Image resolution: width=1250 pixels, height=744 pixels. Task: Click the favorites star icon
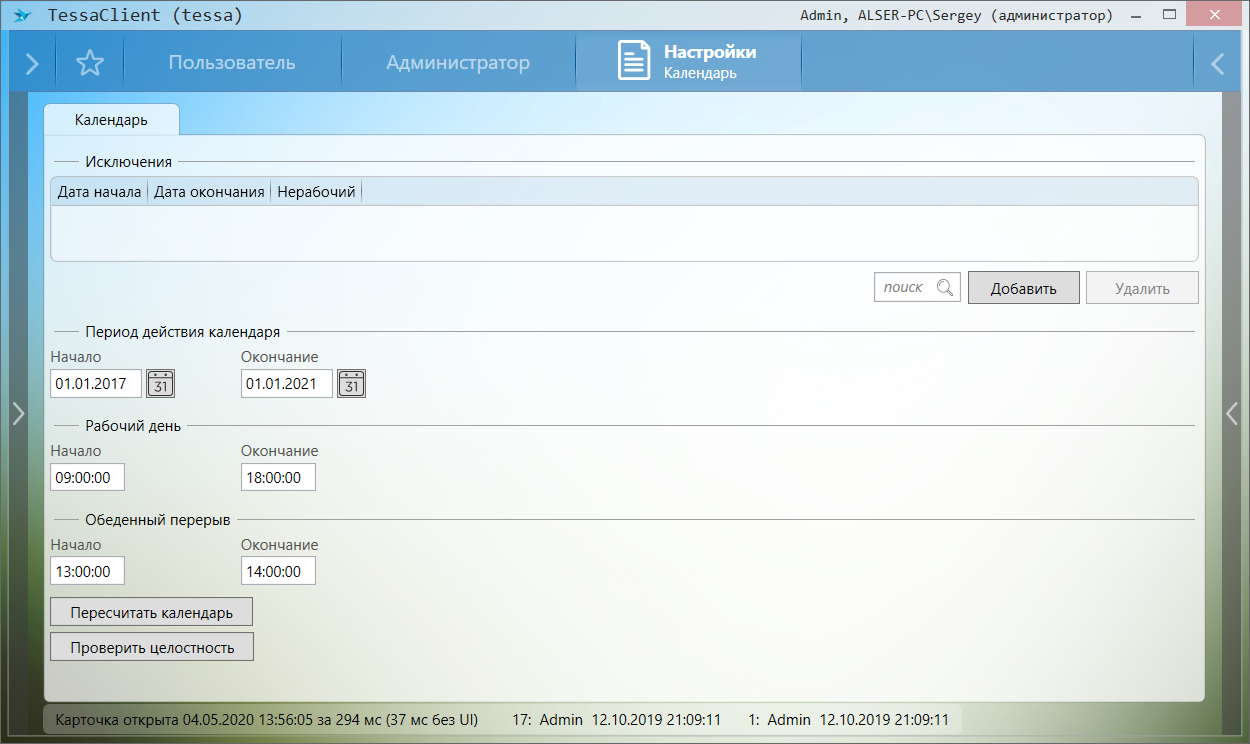(x=90, y=63)
